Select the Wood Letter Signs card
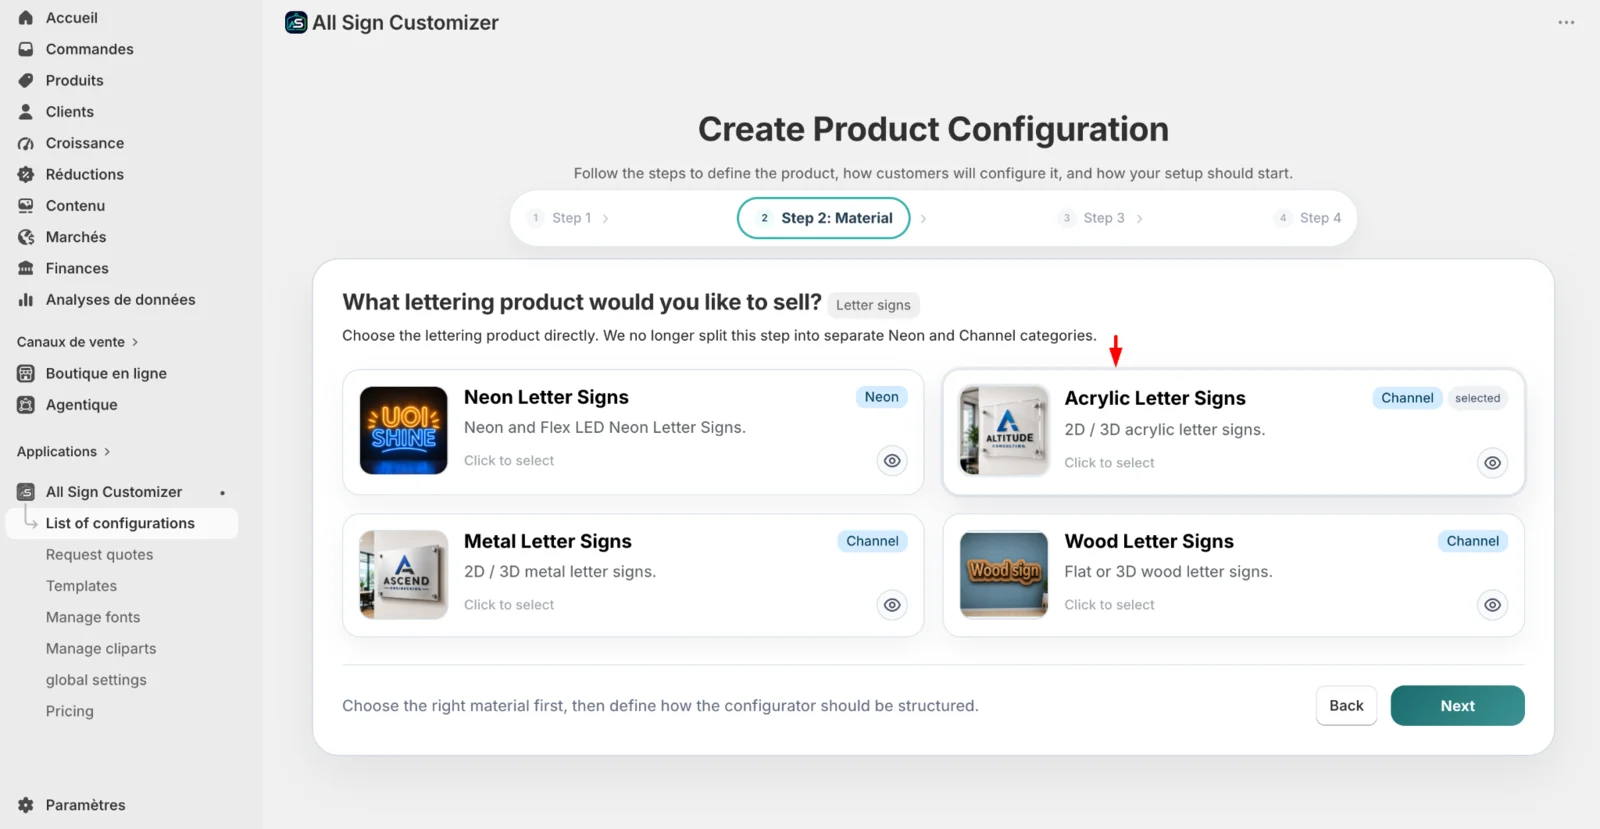This screenshot has width=1600, height=829. [x=1233, y=575]
